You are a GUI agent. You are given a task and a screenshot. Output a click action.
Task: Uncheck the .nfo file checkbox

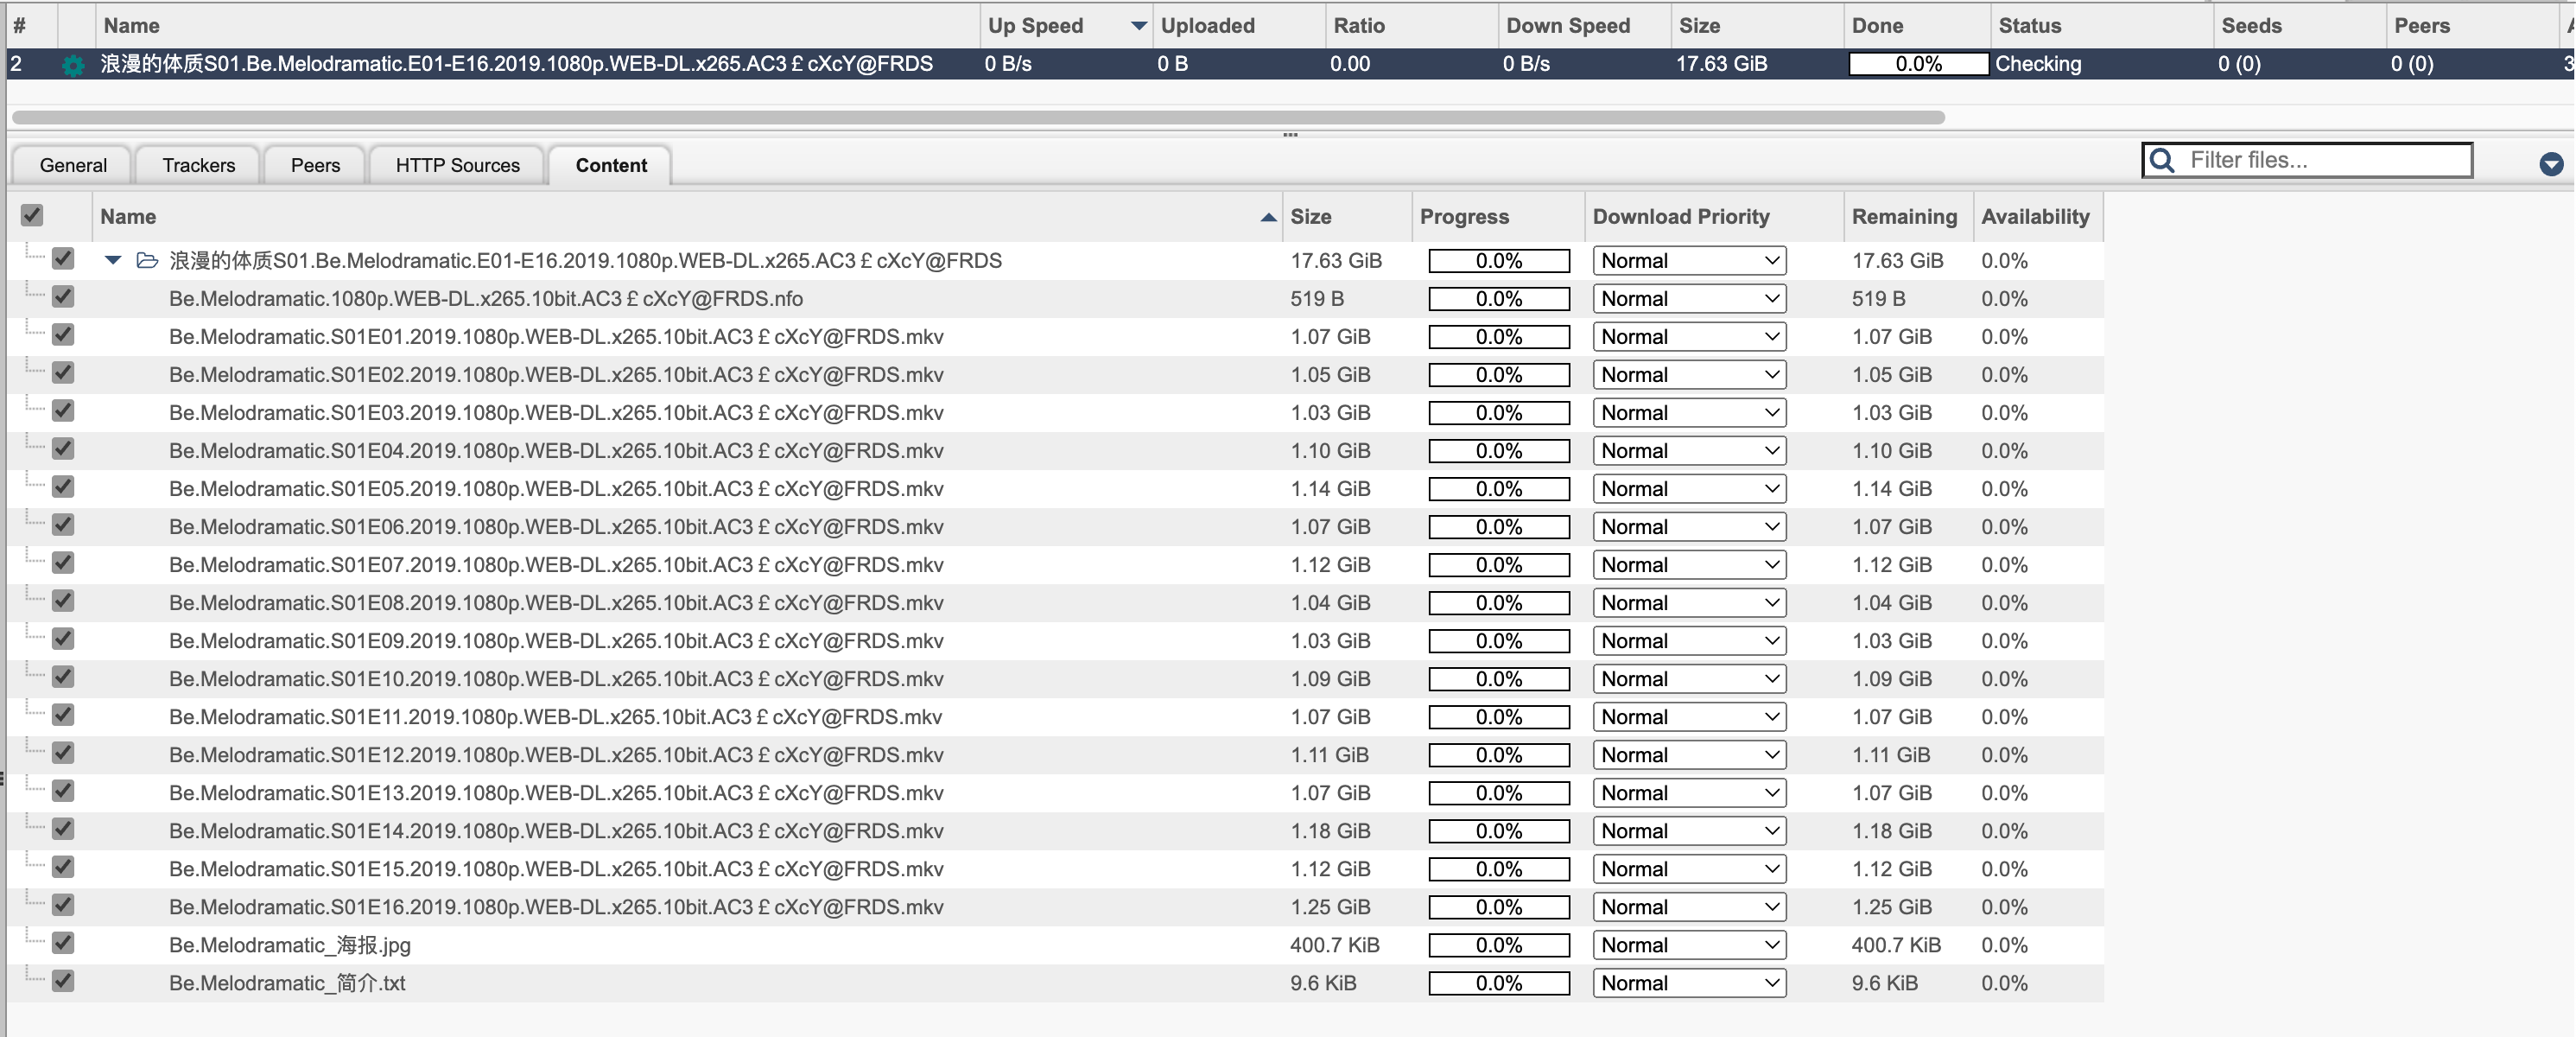tap(63, 297)
